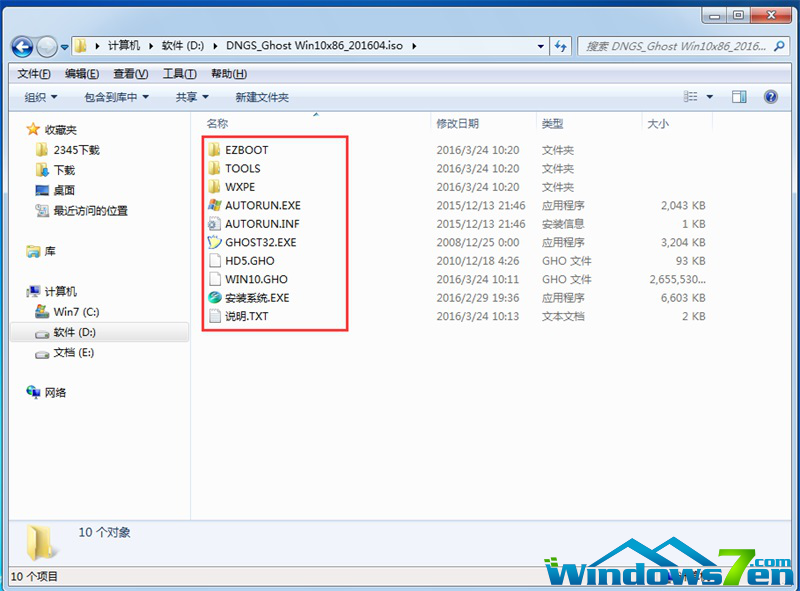Open the address bar history dropdown
Viewport: 800px width, 591px height.
point(541,46)
